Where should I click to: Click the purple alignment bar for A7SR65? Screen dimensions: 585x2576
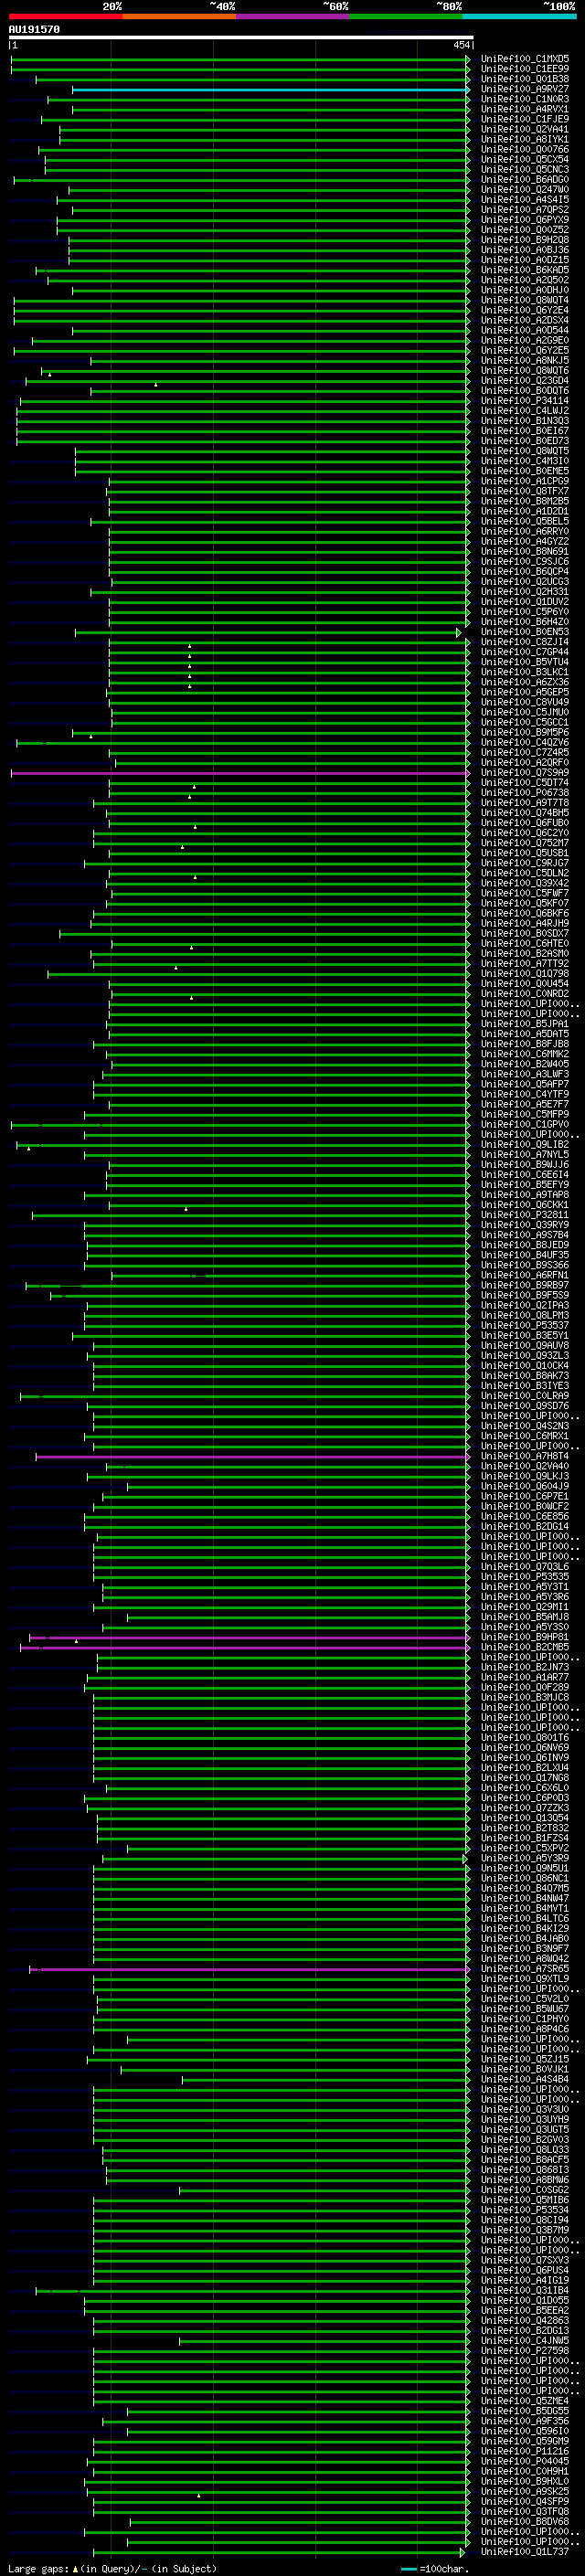(249, 1970)
